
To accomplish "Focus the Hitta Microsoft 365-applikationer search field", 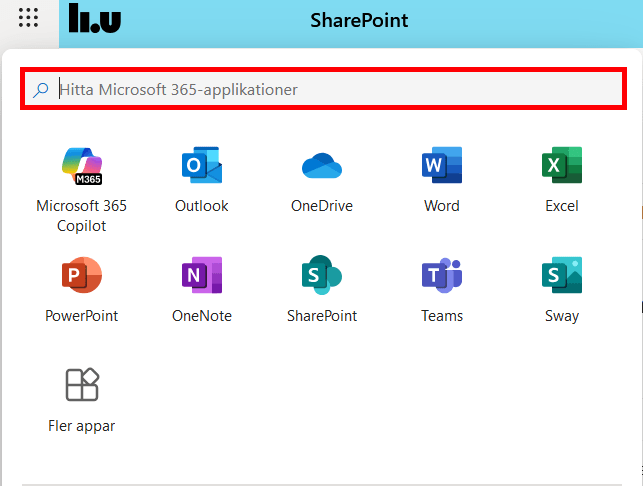I will 324,89.
